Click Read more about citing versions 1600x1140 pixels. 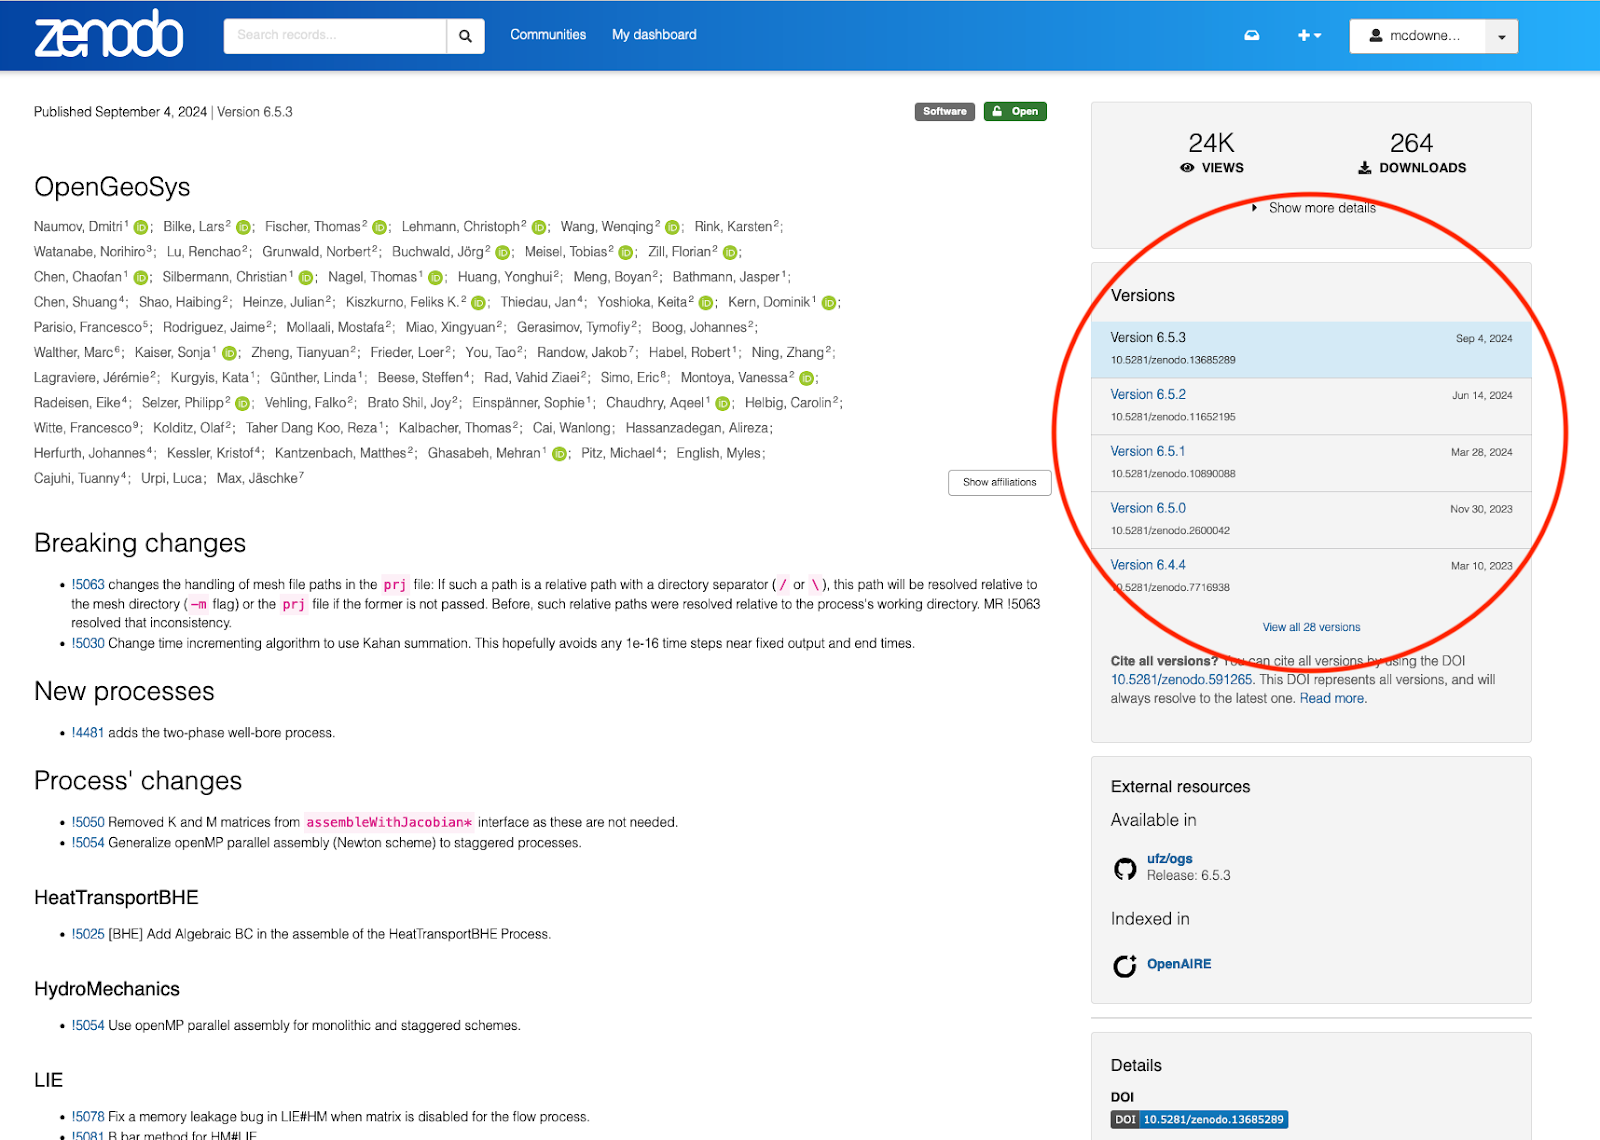click(x=1331, y=698)
